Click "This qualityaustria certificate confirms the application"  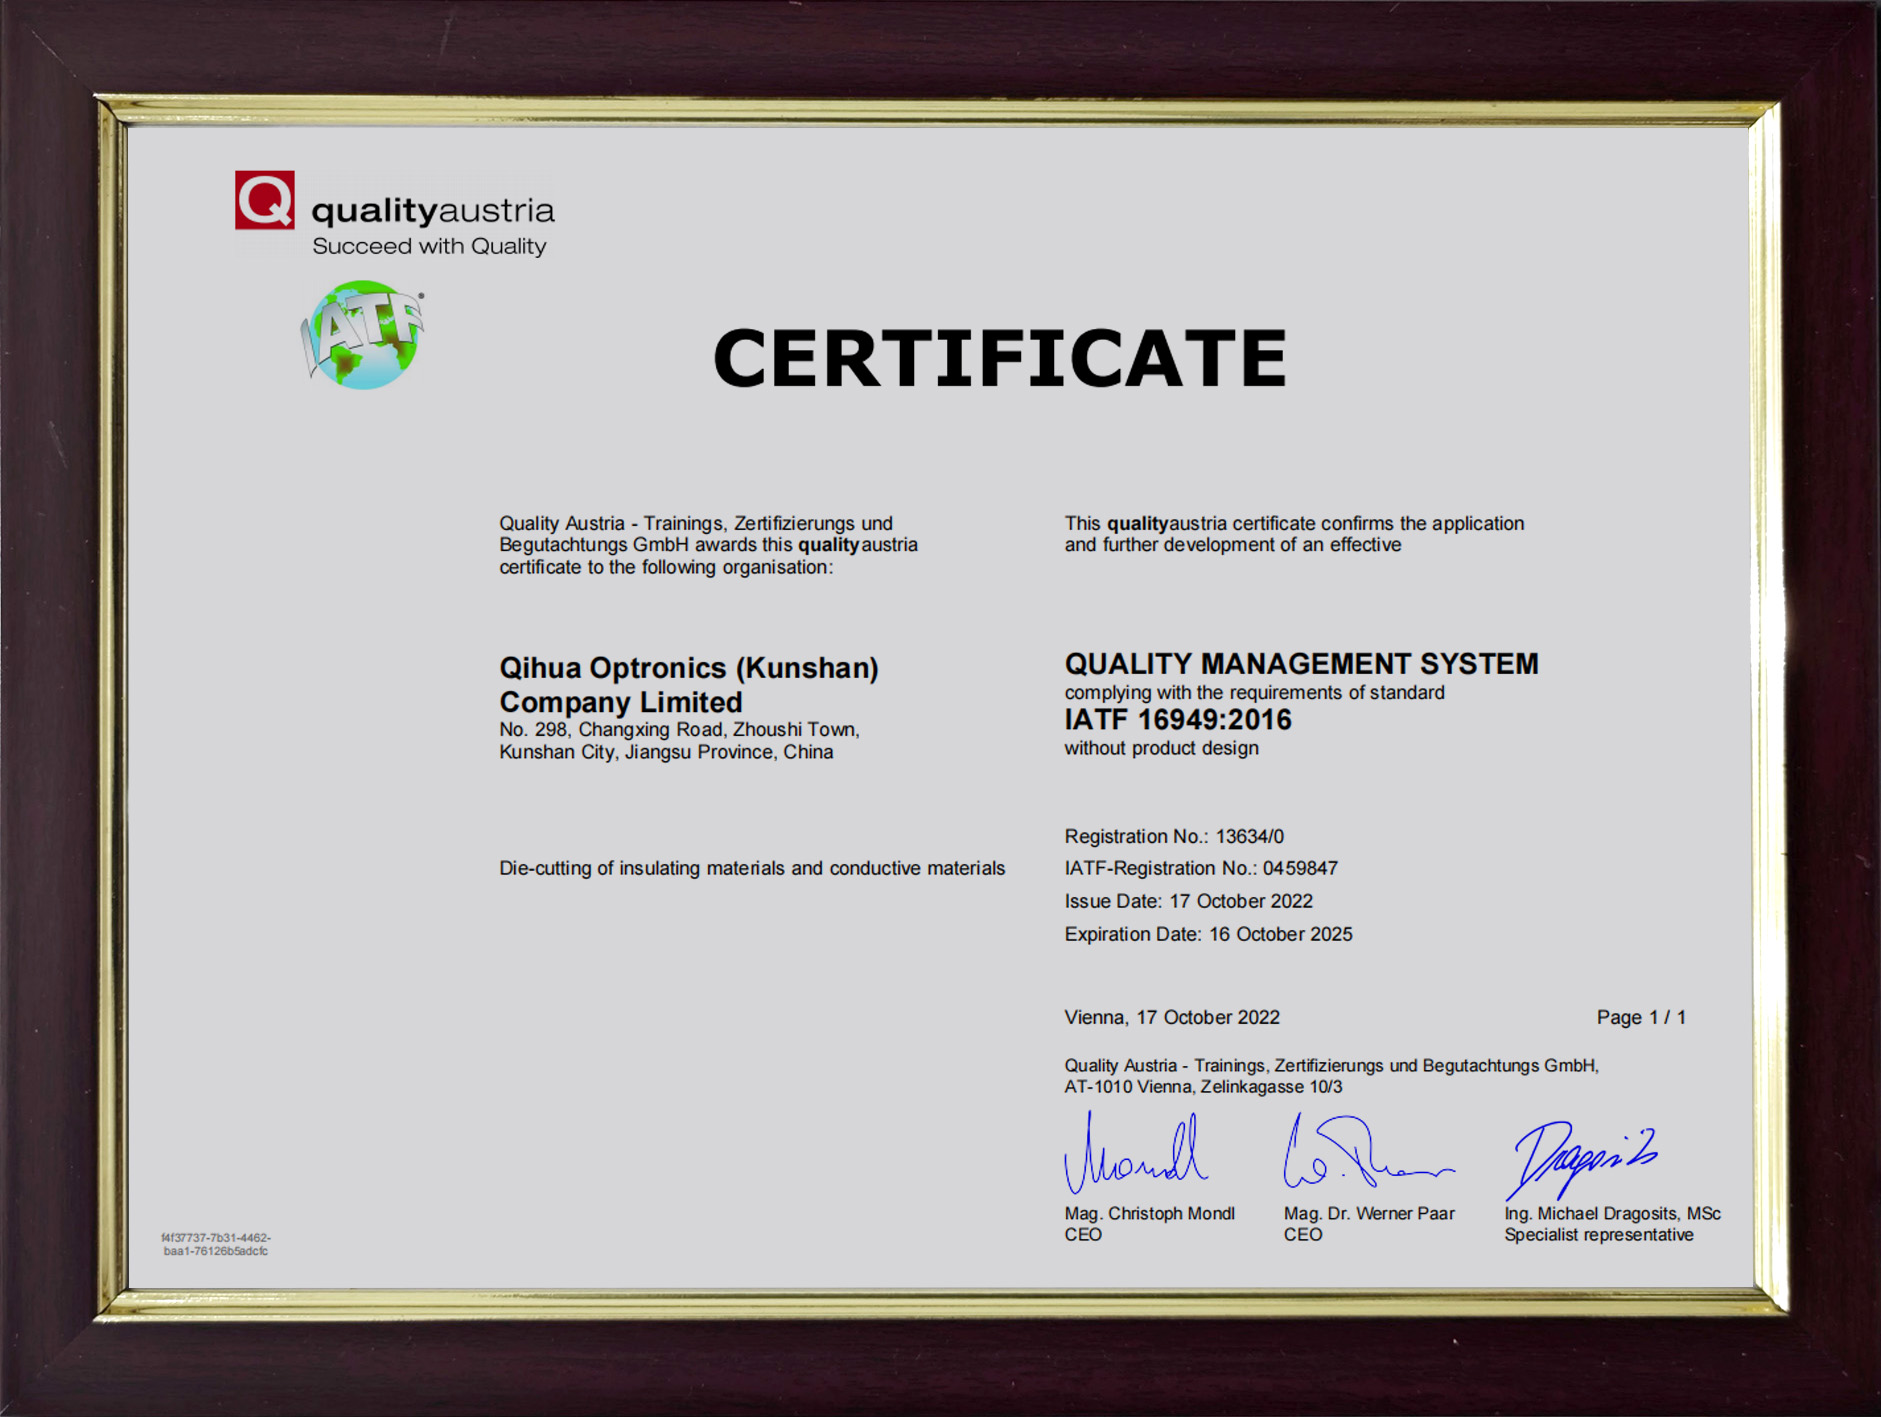1294,523
